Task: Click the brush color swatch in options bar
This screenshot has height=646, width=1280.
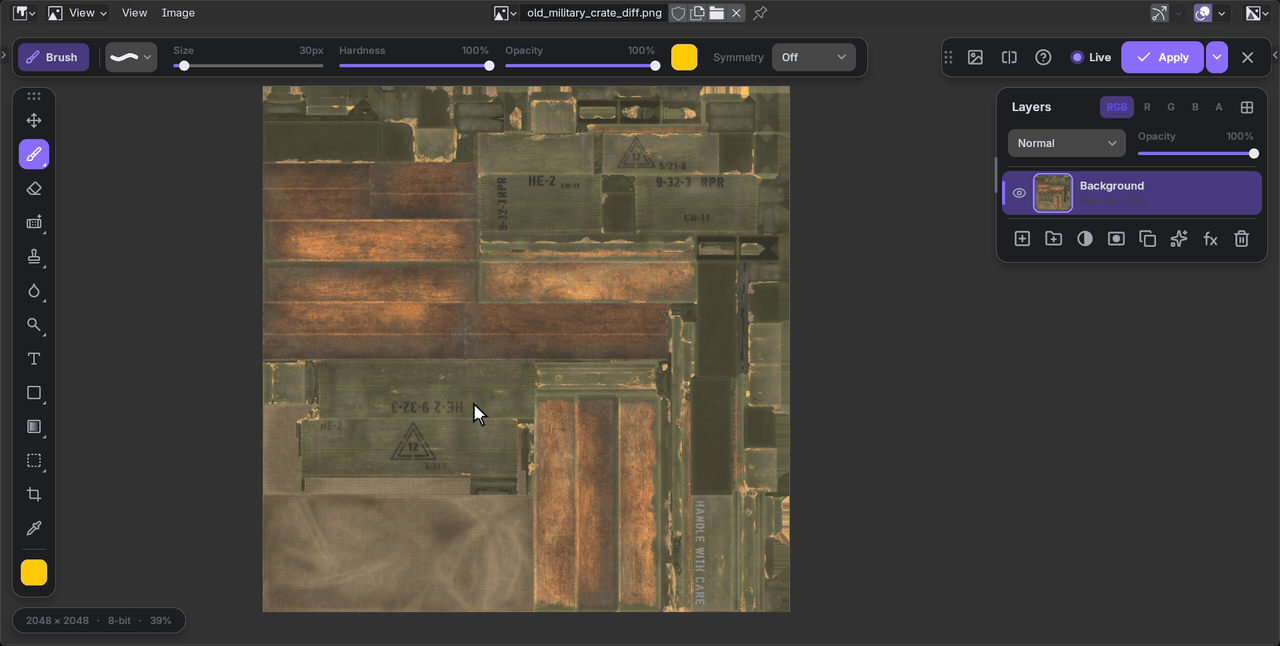Action: coord(684,58)
